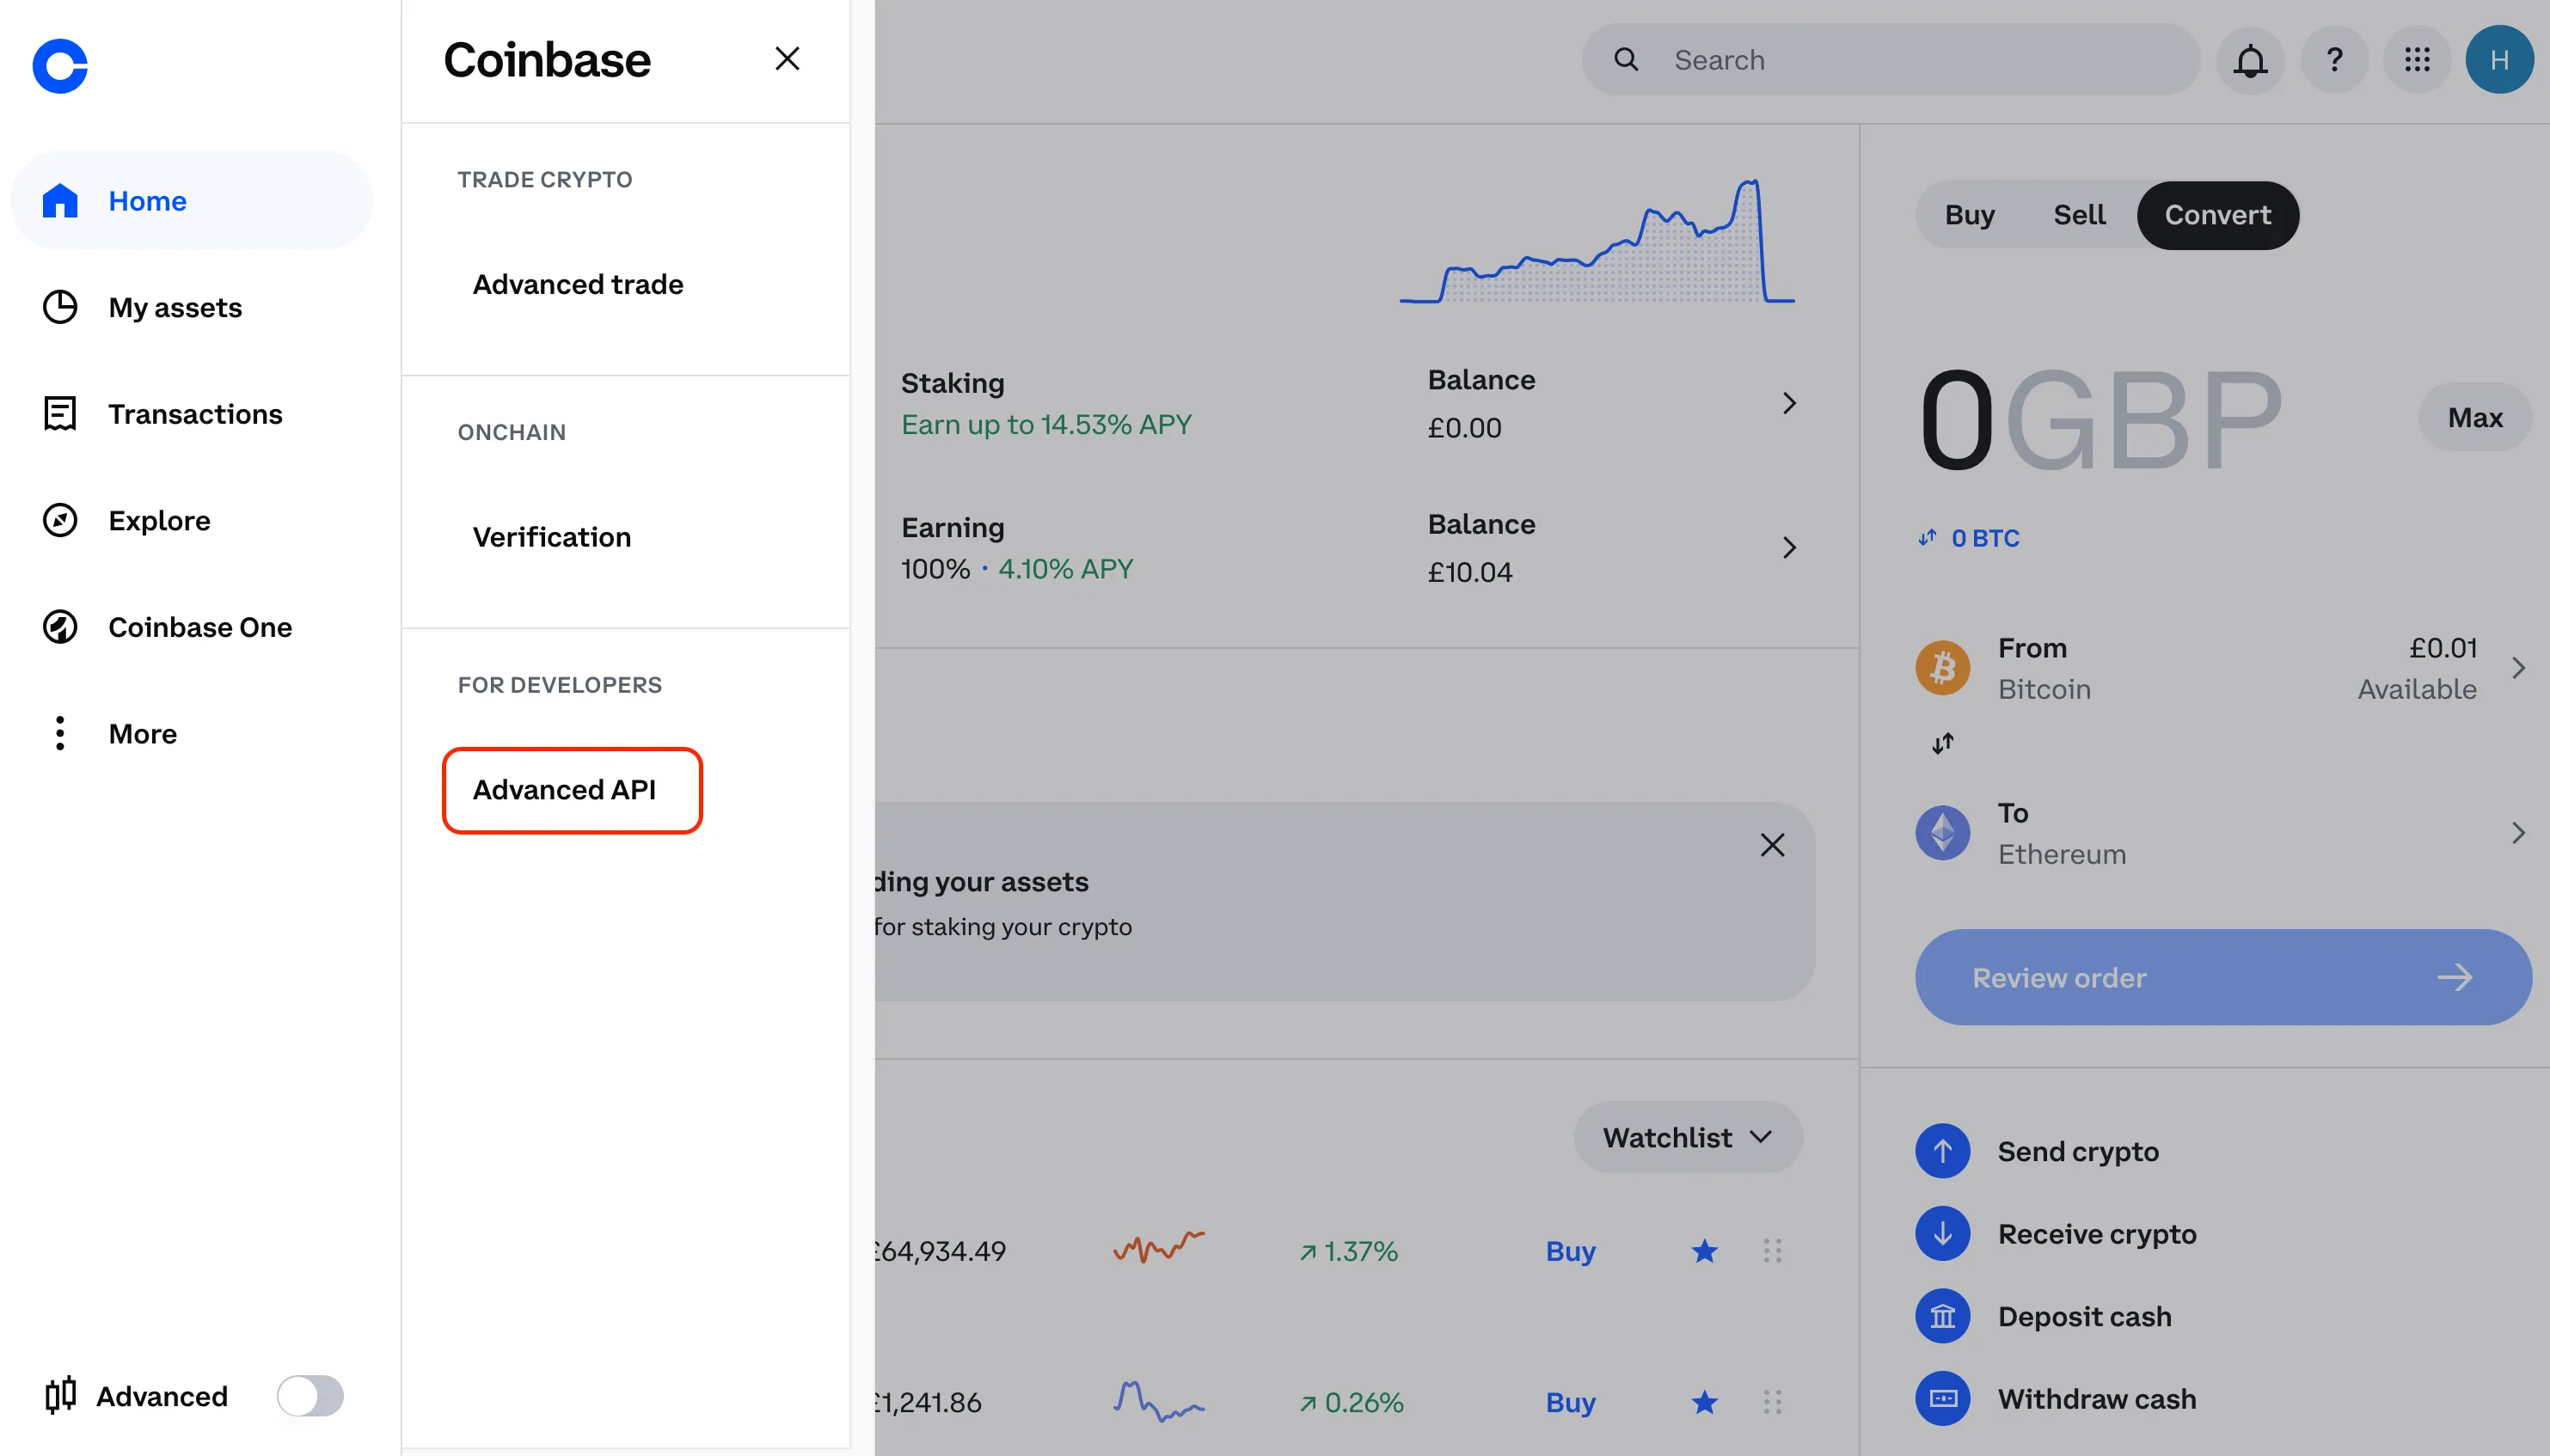
Task: Click the Advanced candlestick icon
Action: tap(60, 1394)
